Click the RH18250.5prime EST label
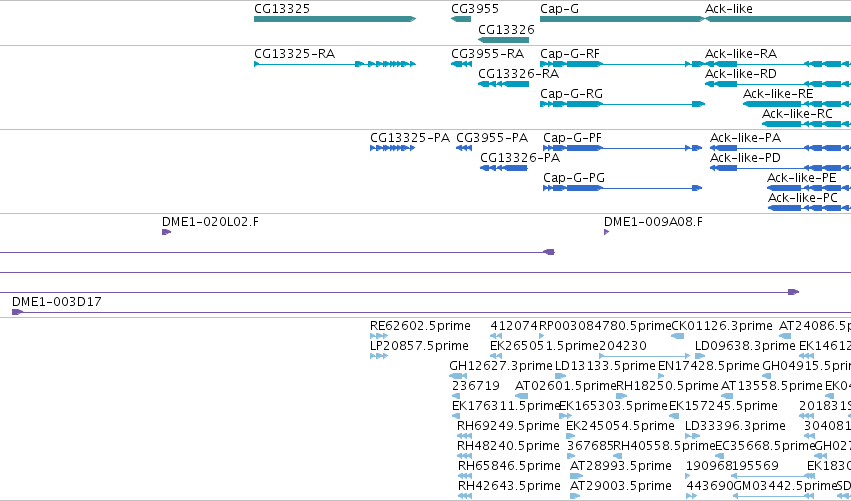This screenshot has width=851, height=501. click(668, 386)
